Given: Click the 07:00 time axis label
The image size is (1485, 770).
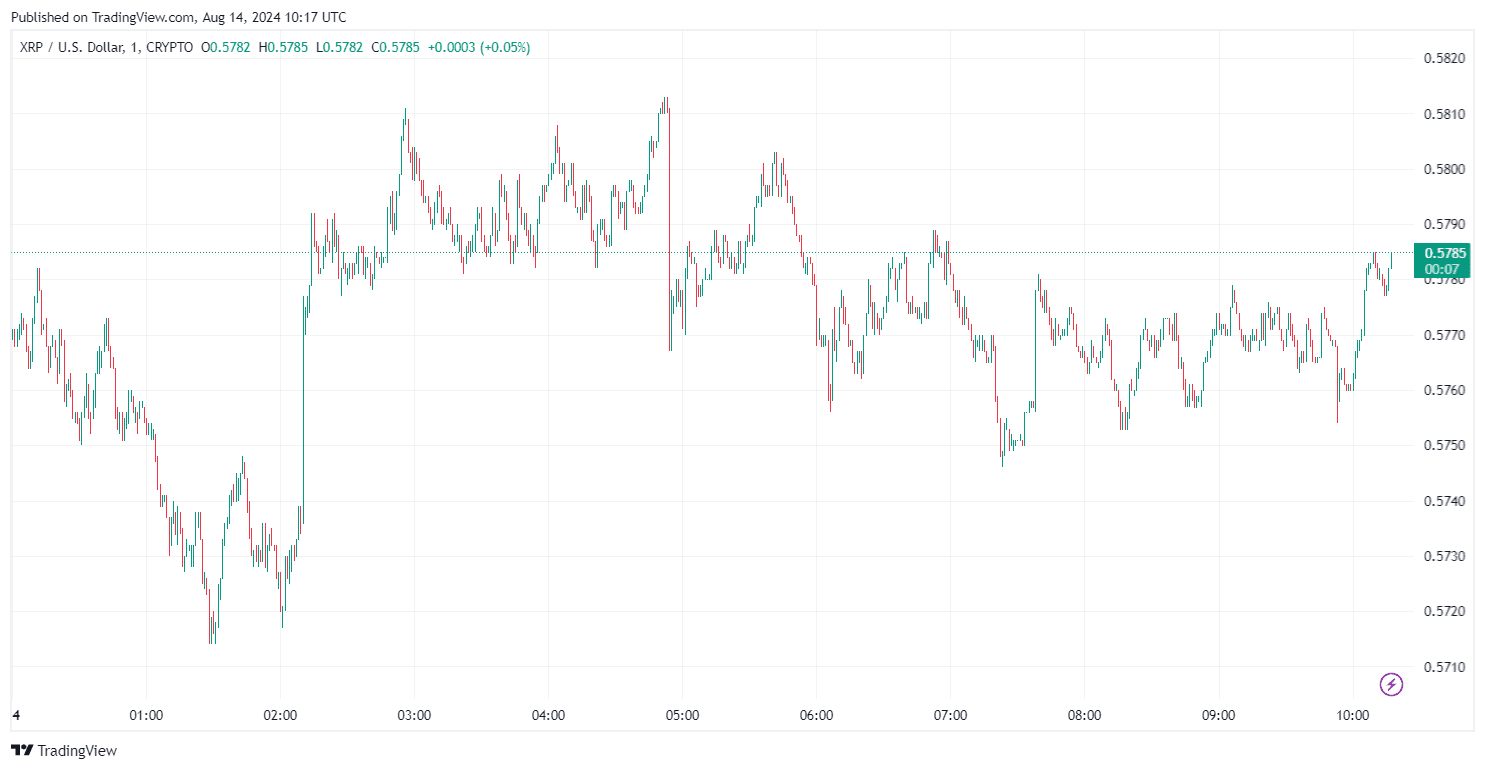Looking at the screenshot, I should point(950,716).
